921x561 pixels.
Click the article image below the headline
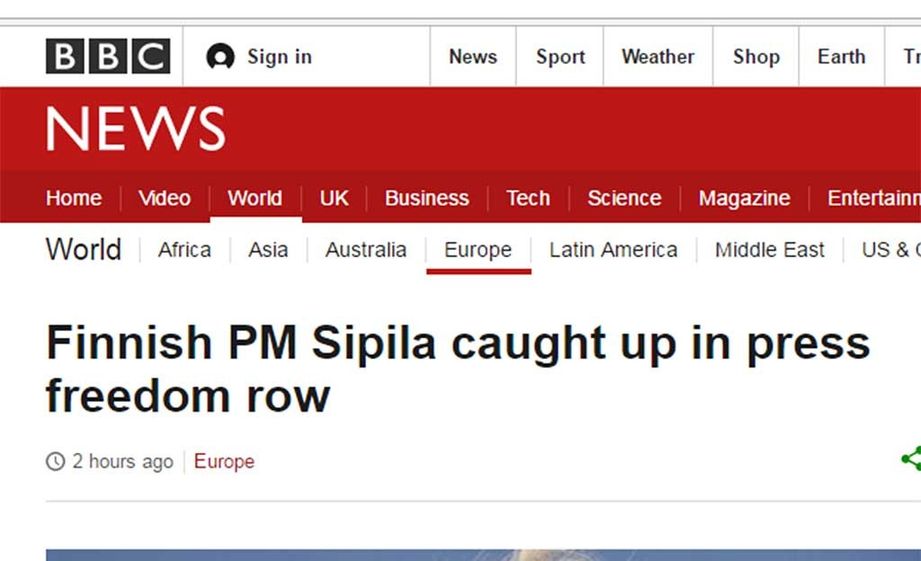pyautogui.click(x=480, y=554)
